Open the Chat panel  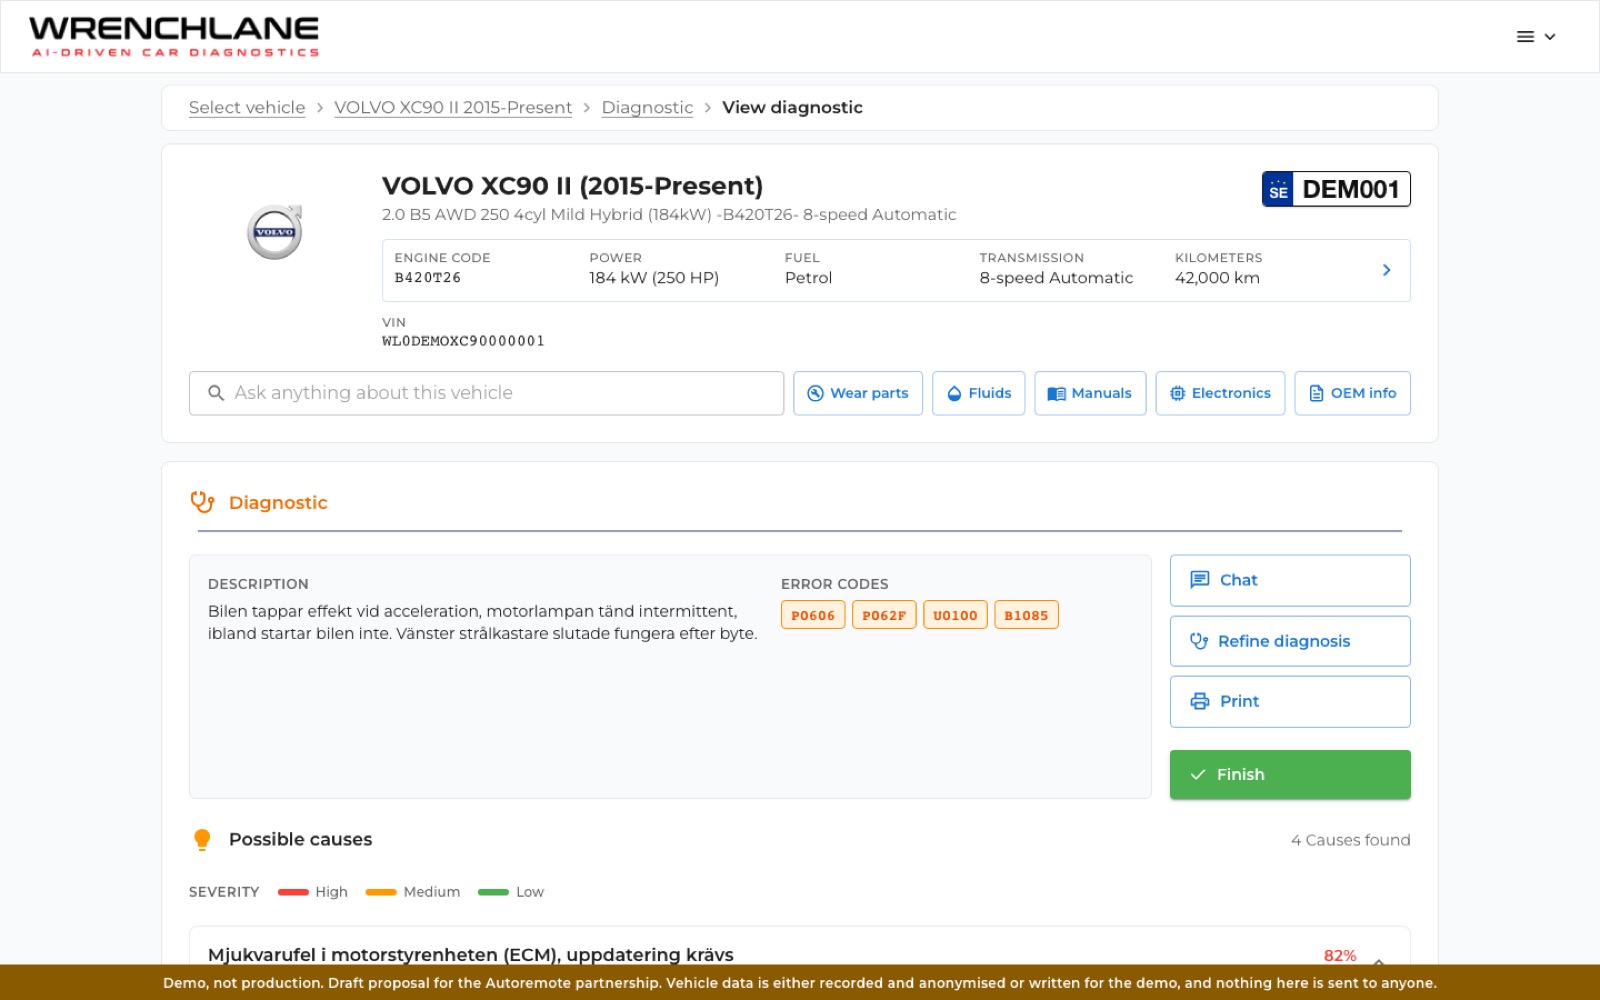[1290, 580]
